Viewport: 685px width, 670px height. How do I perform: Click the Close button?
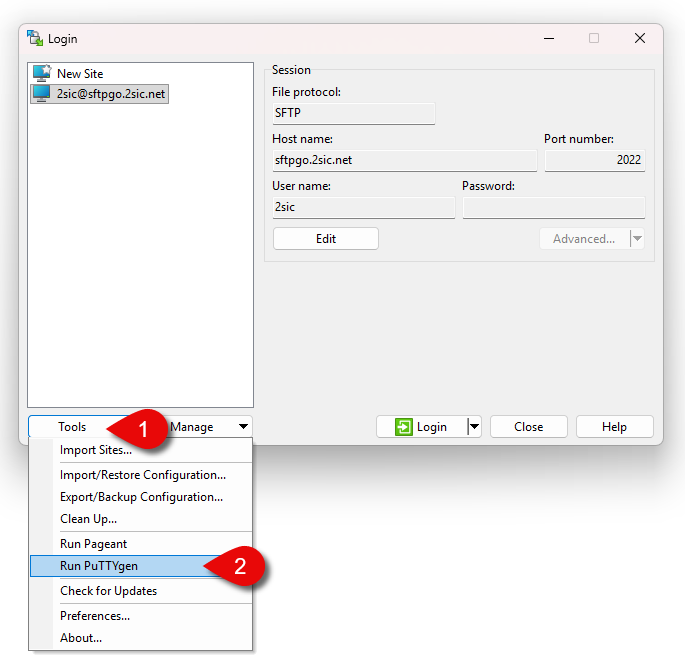pos(529,427)
